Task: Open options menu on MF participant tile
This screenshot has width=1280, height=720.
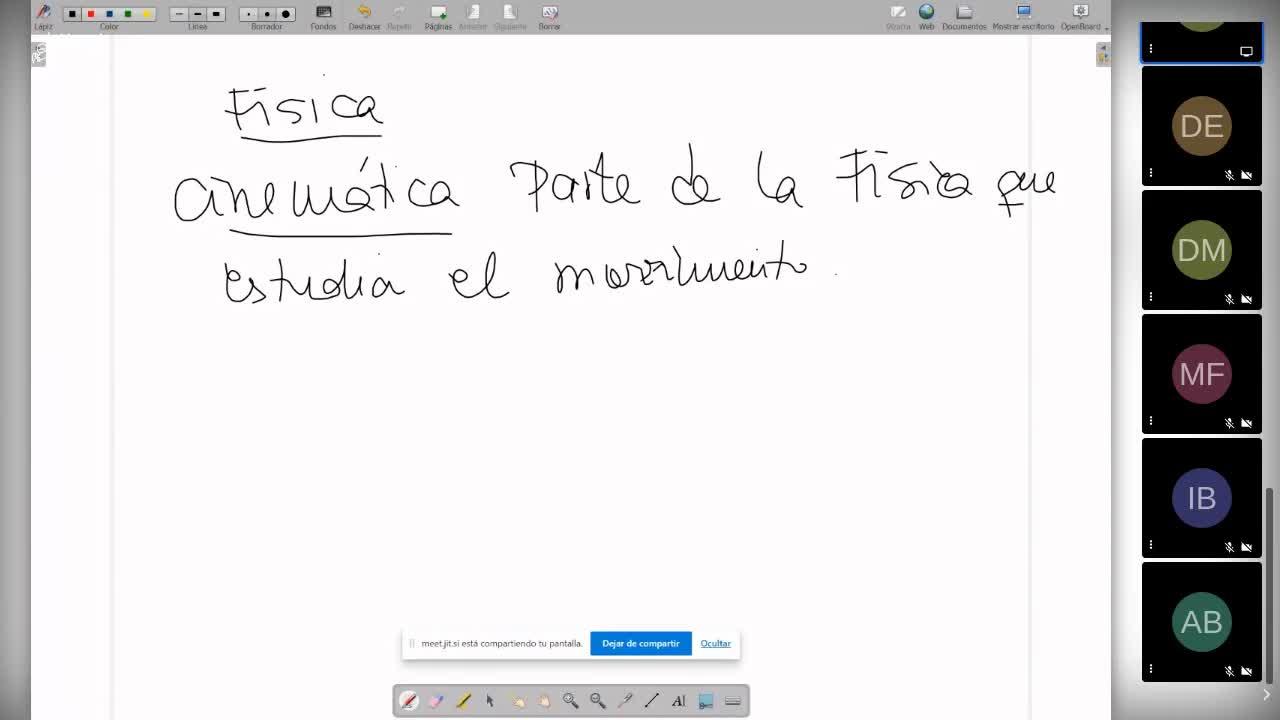Action: (1151, 421)
